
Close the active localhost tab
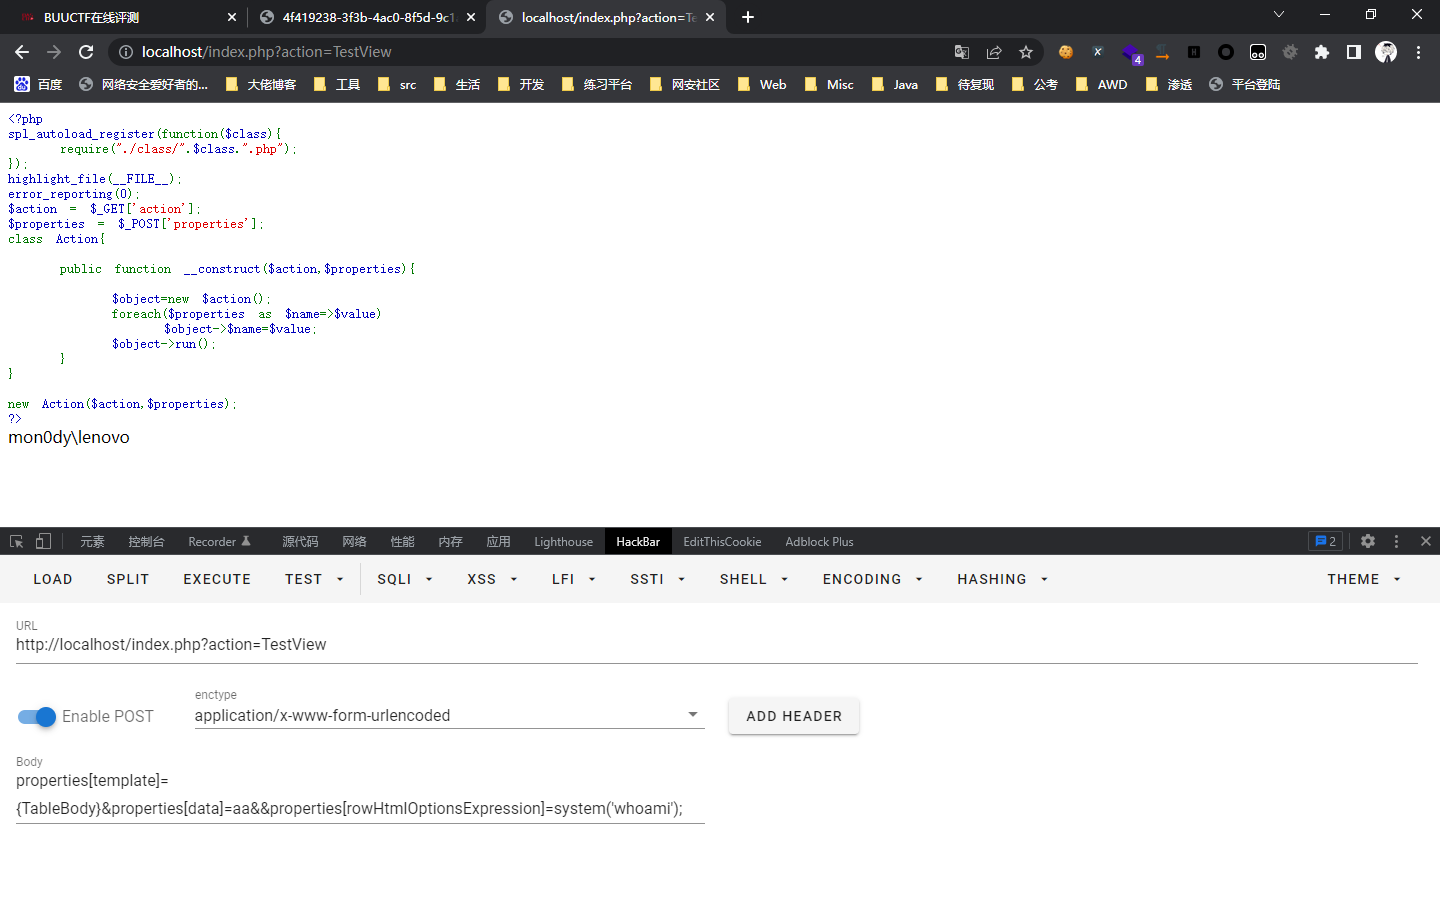click(x=710, y=17)
